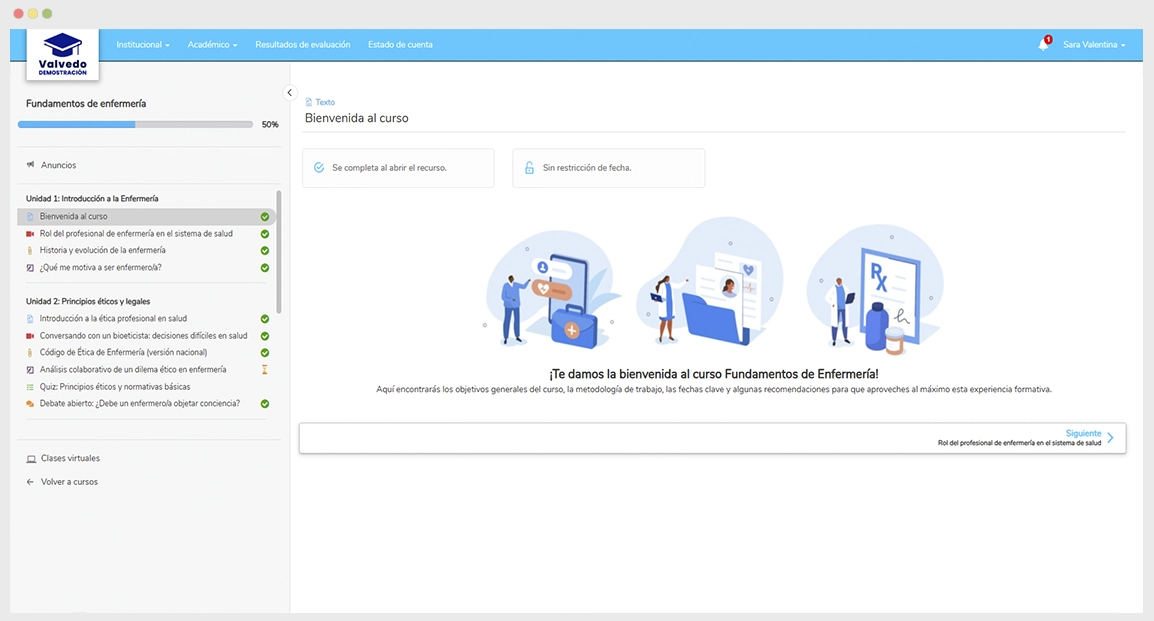1154x621 pixels.
Task: Click the document icon of Introducción a la ética
Action: tap(30, 319)
